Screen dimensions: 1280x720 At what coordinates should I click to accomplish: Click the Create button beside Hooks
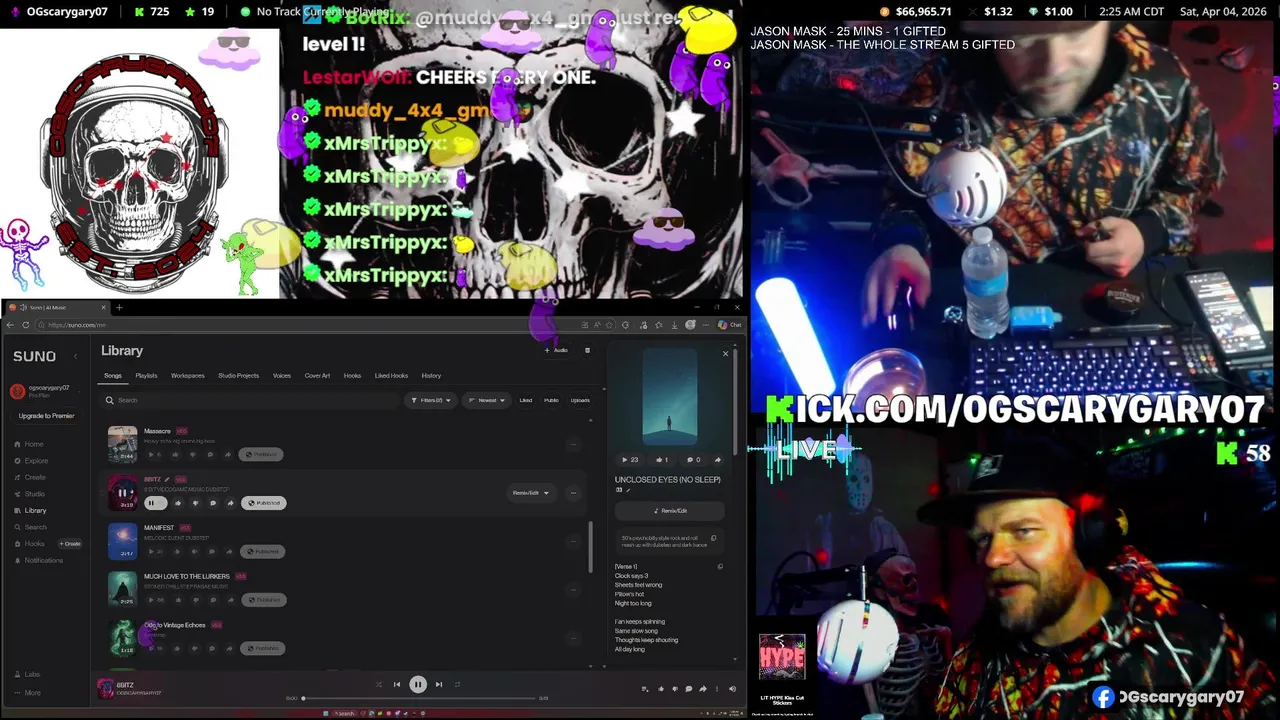(x=70, y=544)
